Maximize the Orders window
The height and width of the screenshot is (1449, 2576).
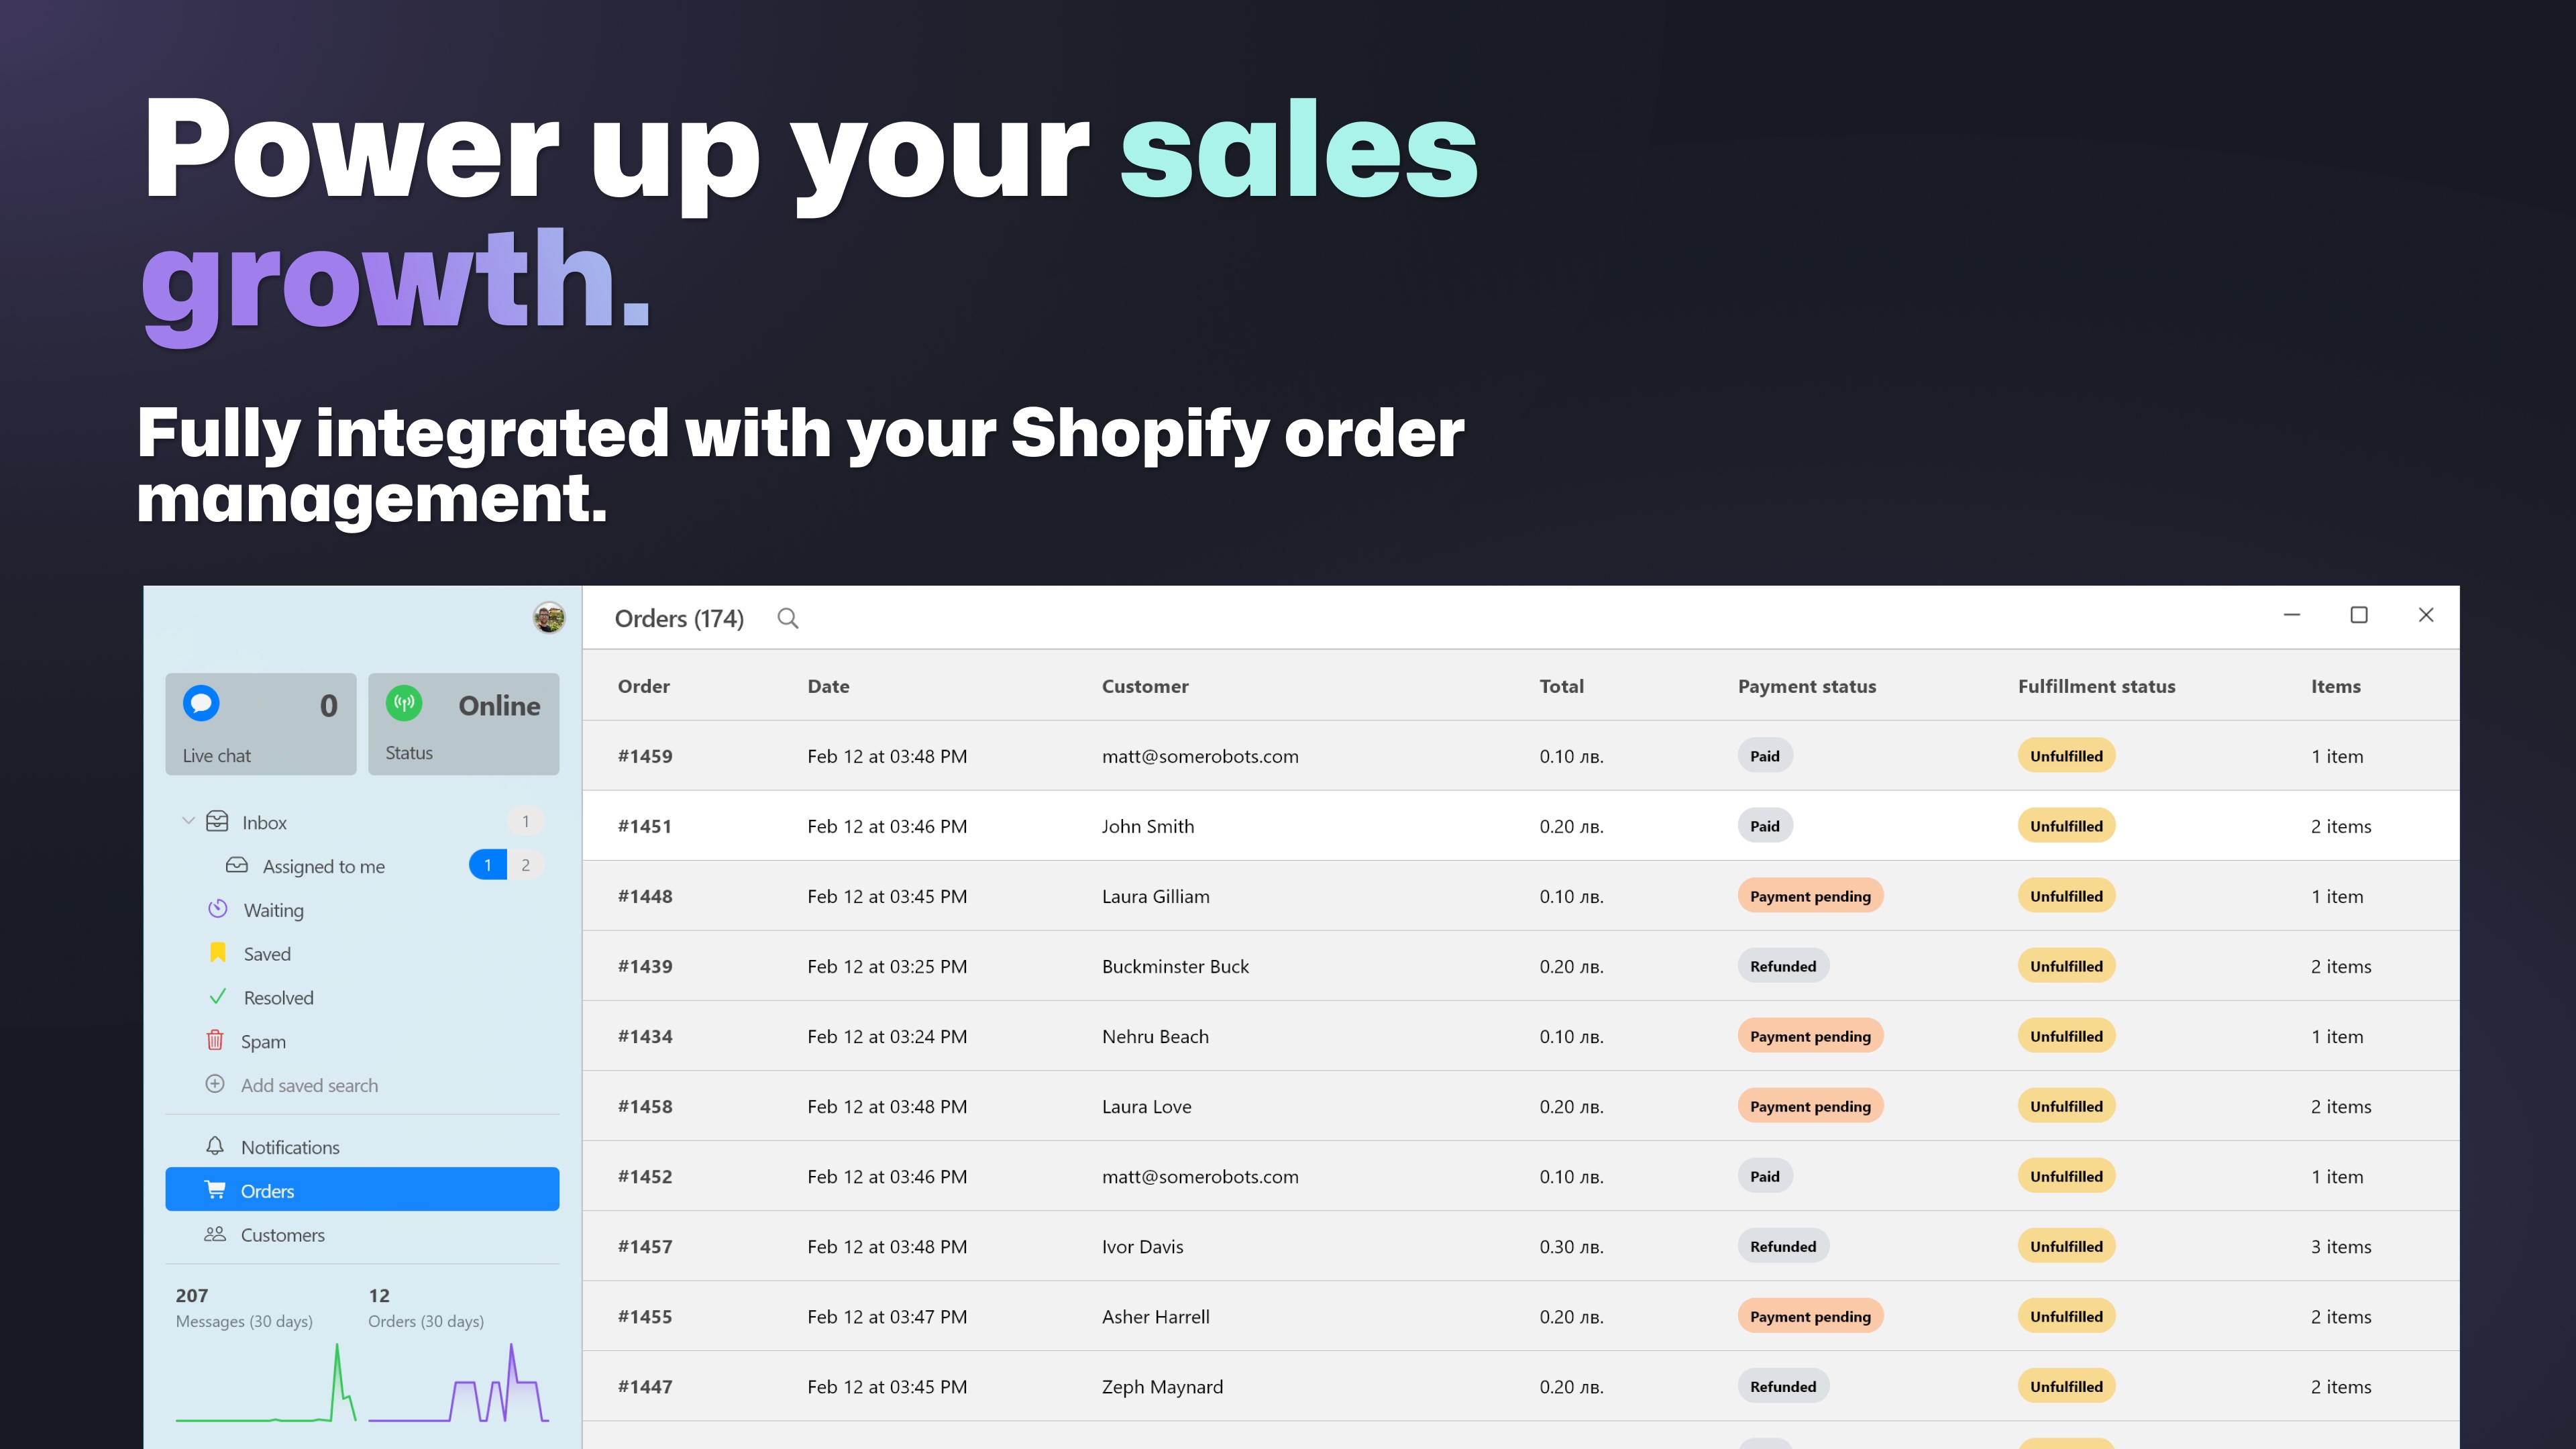click(2358, 615)
